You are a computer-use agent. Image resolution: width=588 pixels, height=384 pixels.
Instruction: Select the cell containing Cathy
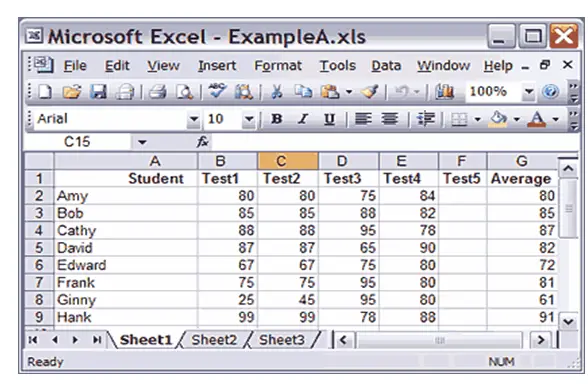[x=126, y=231]
